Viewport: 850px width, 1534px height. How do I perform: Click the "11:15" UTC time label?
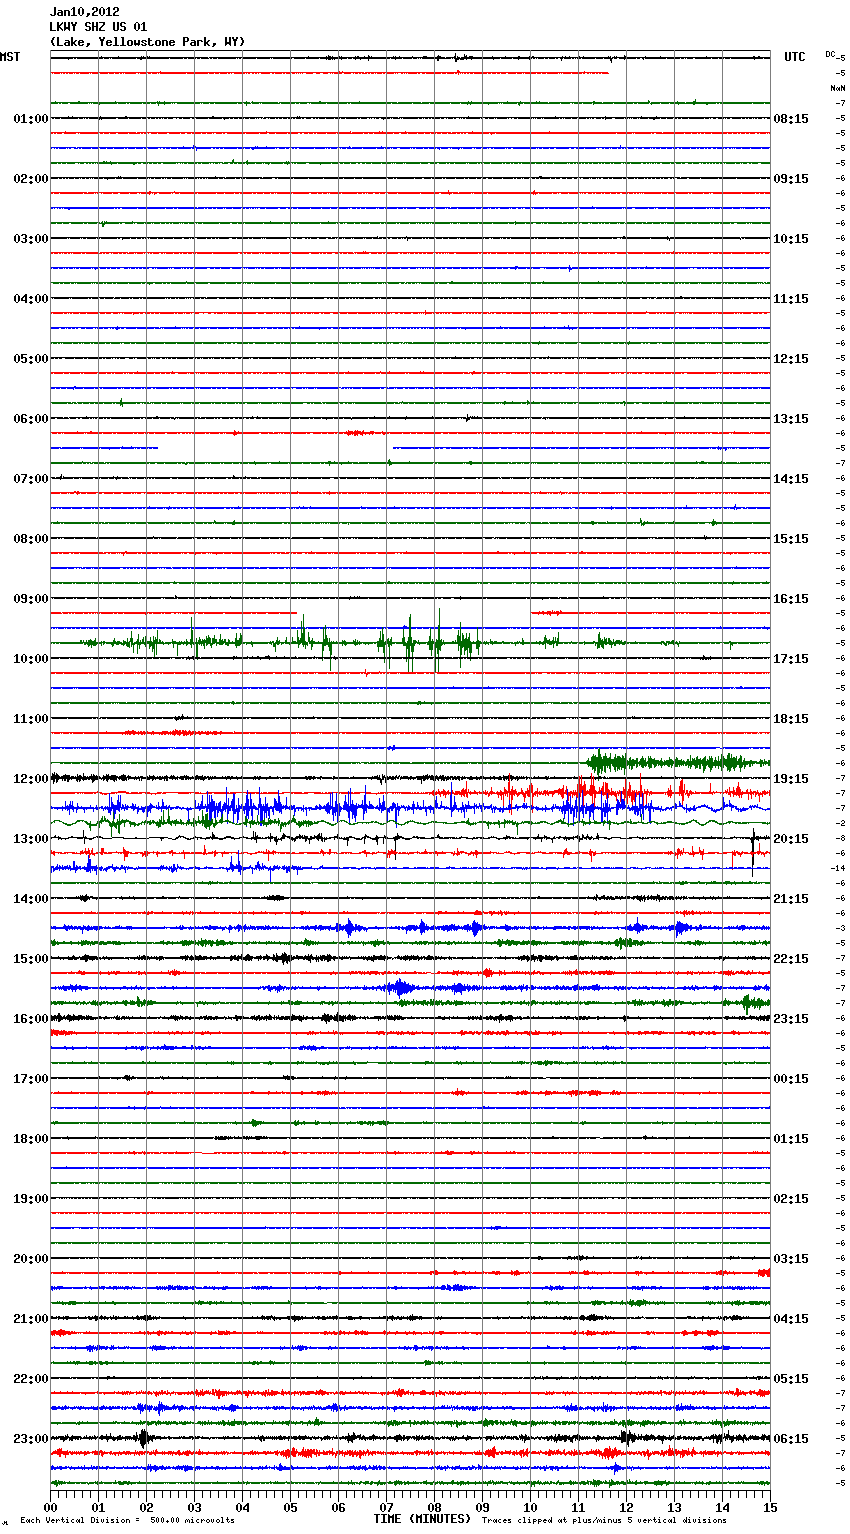pos(791,299)
